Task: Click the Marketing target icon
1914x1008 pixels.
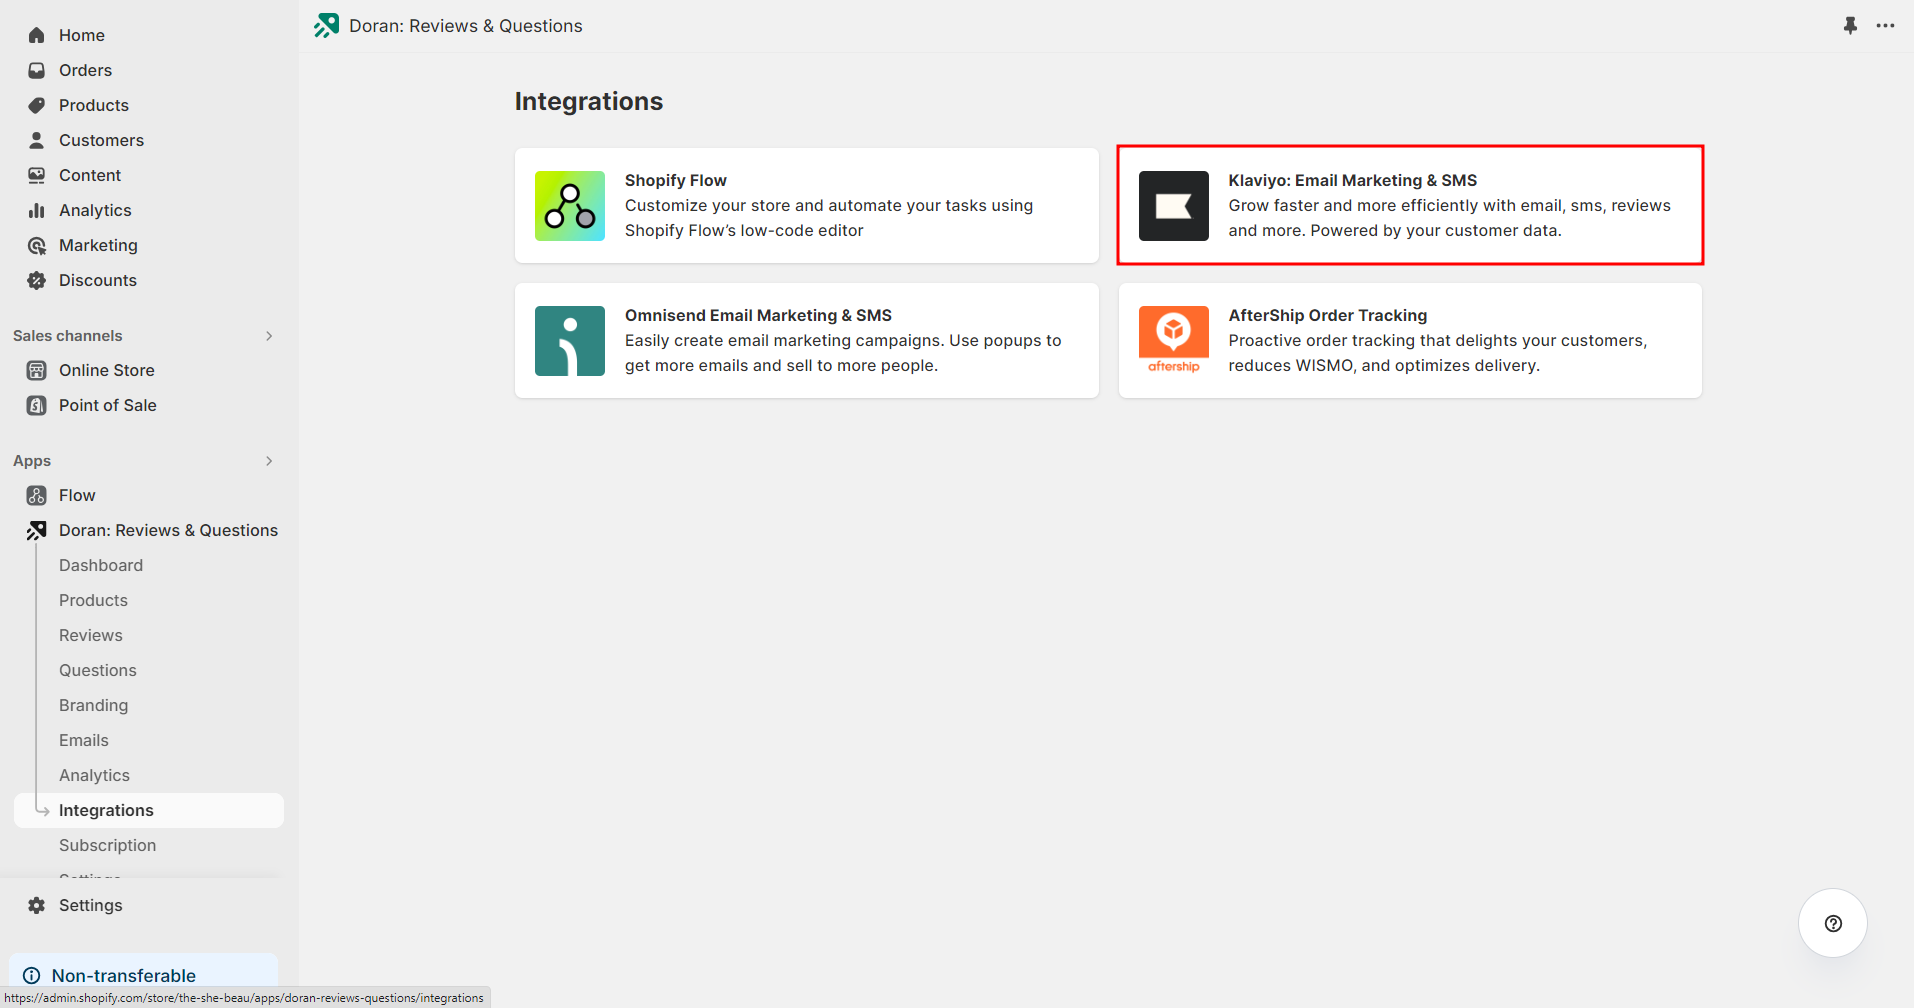Action: pyautogui.click(x=37, y=245)
